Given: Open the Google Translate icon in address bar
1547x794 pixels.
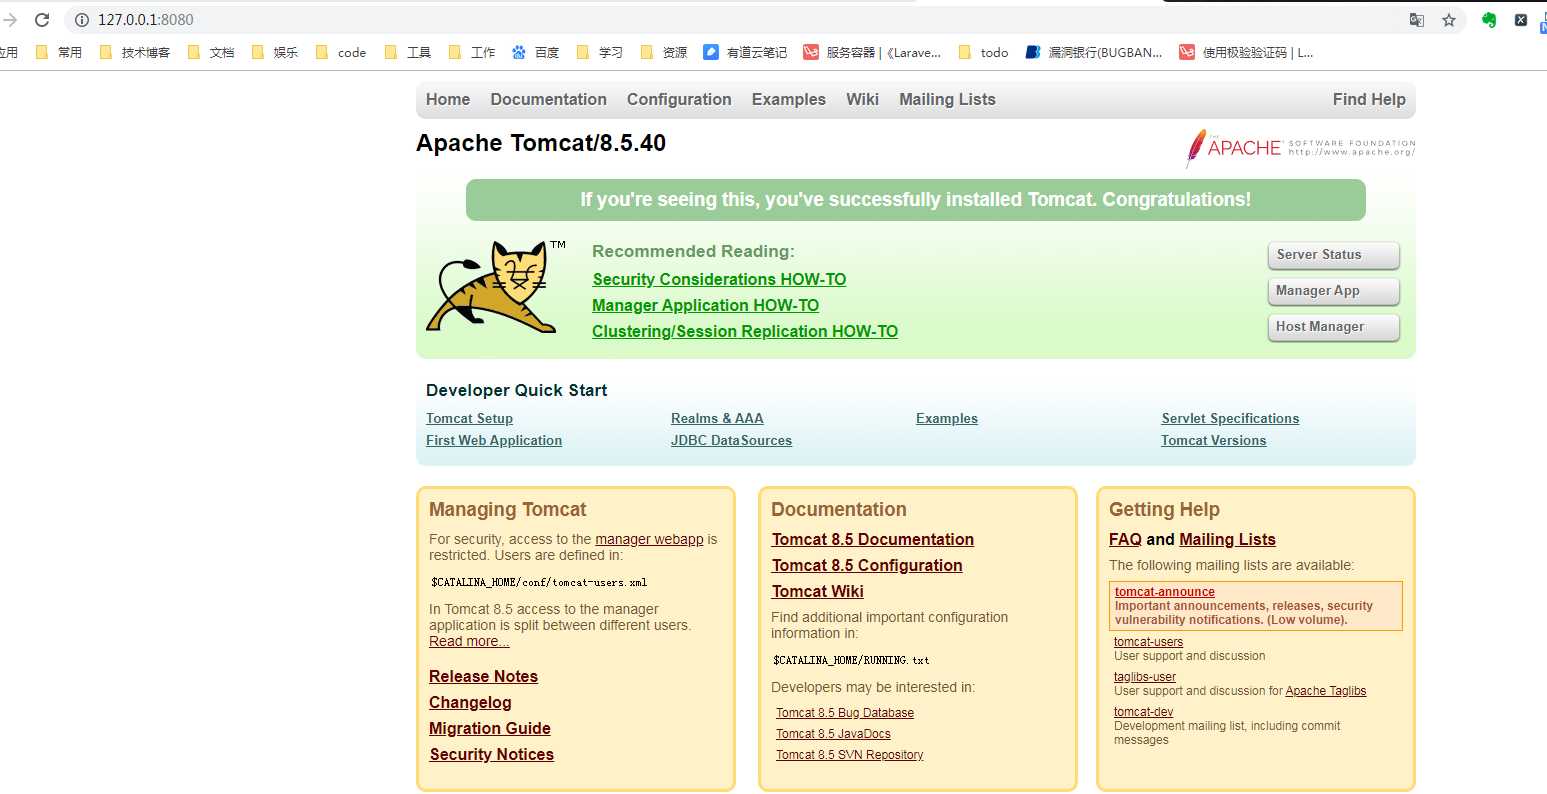Looking at the screenshot, I should click(1417, 20).
